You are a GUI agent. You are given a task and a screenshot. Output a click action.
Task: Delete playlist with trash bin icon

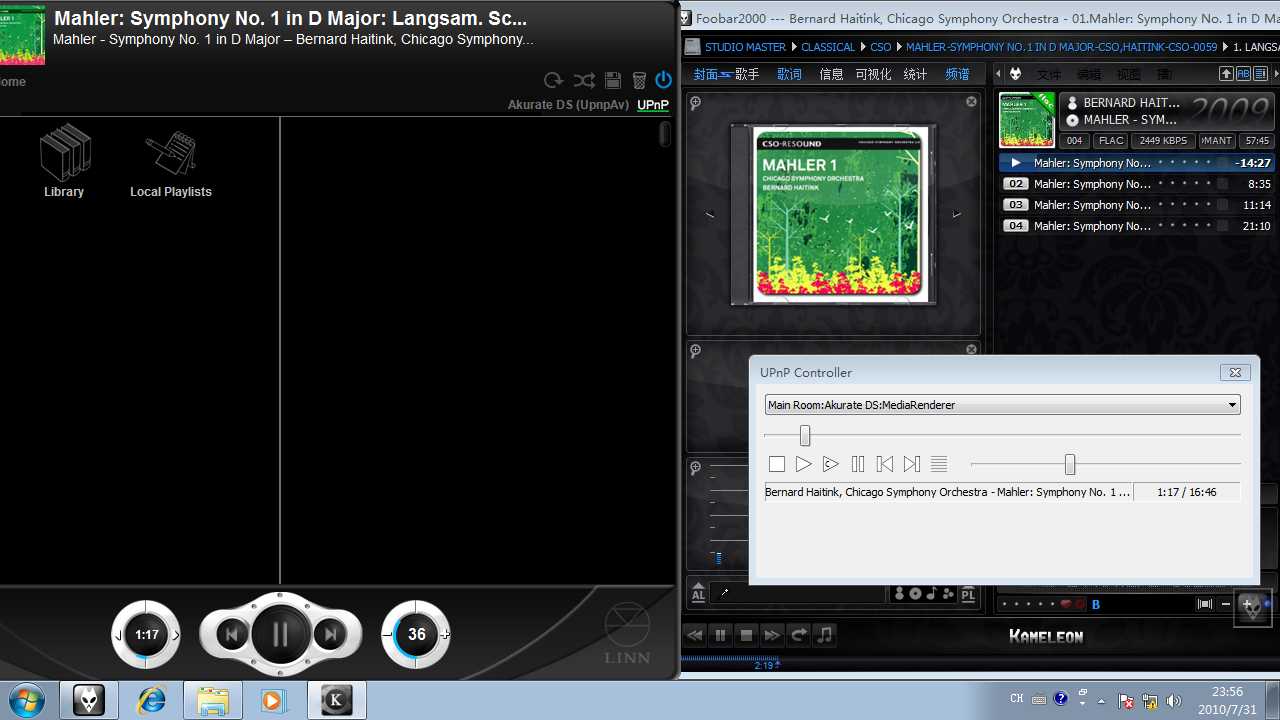[639, 81]
